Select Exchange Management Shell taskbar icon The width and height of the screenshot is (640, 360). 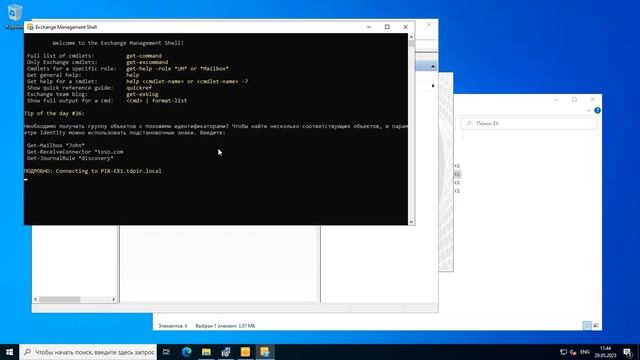point(265,352)
